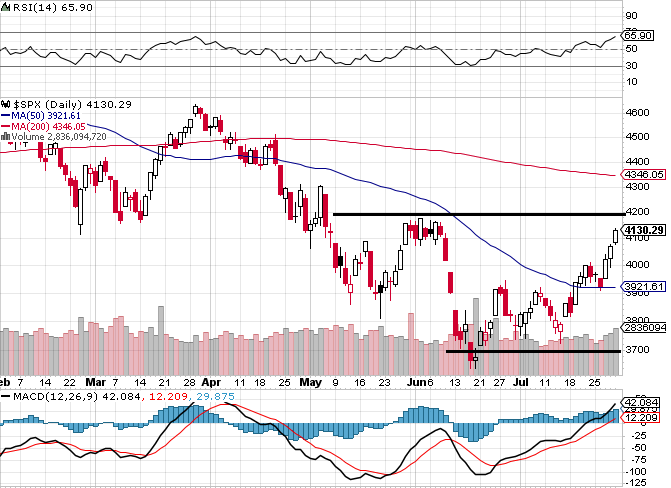Click the Mar label on date axis
Screen dimensions: 671x488
point(95,382)
